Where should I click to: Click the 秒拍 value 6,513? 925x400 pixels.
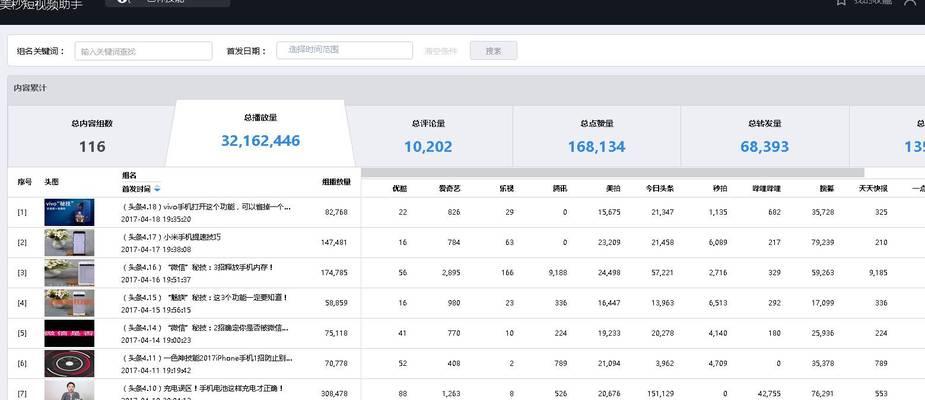718,303
